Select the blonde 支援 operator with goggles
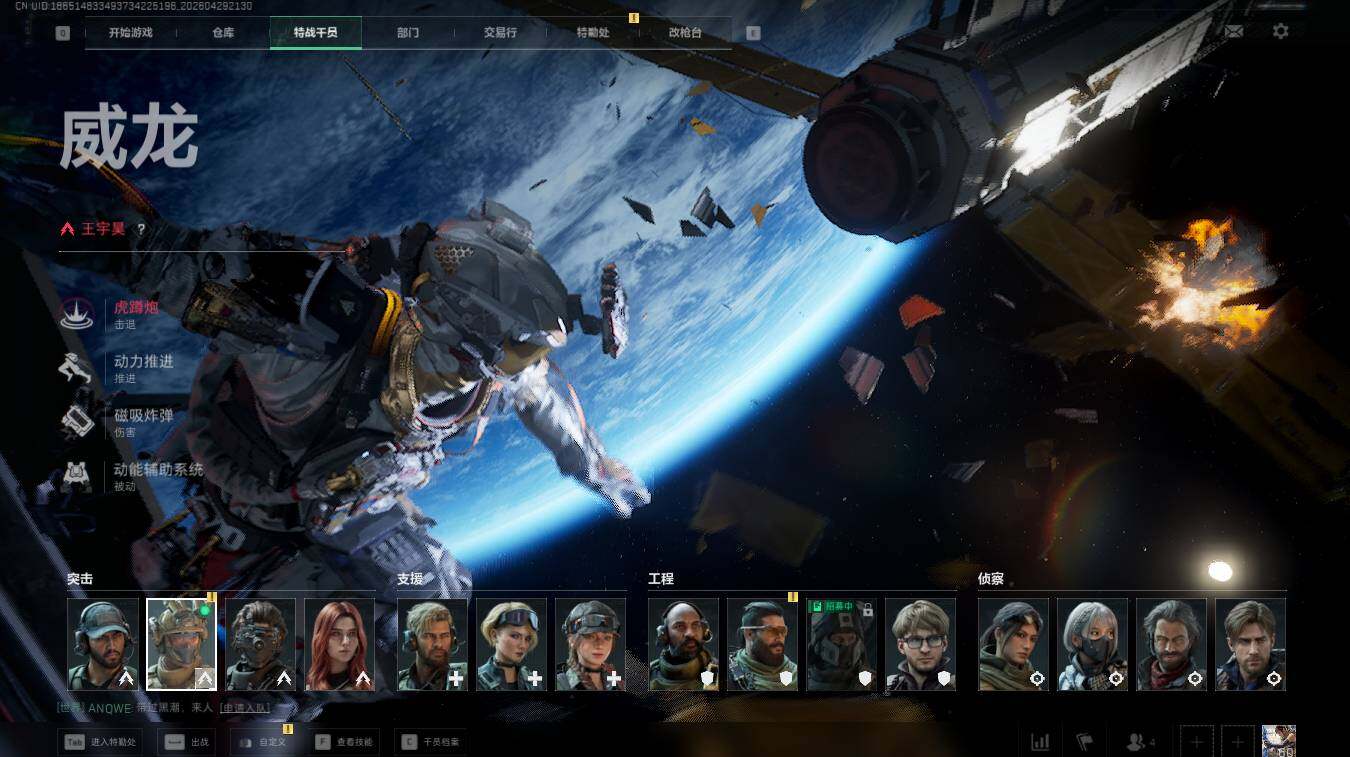1350x757 pixels. (512, 644)
